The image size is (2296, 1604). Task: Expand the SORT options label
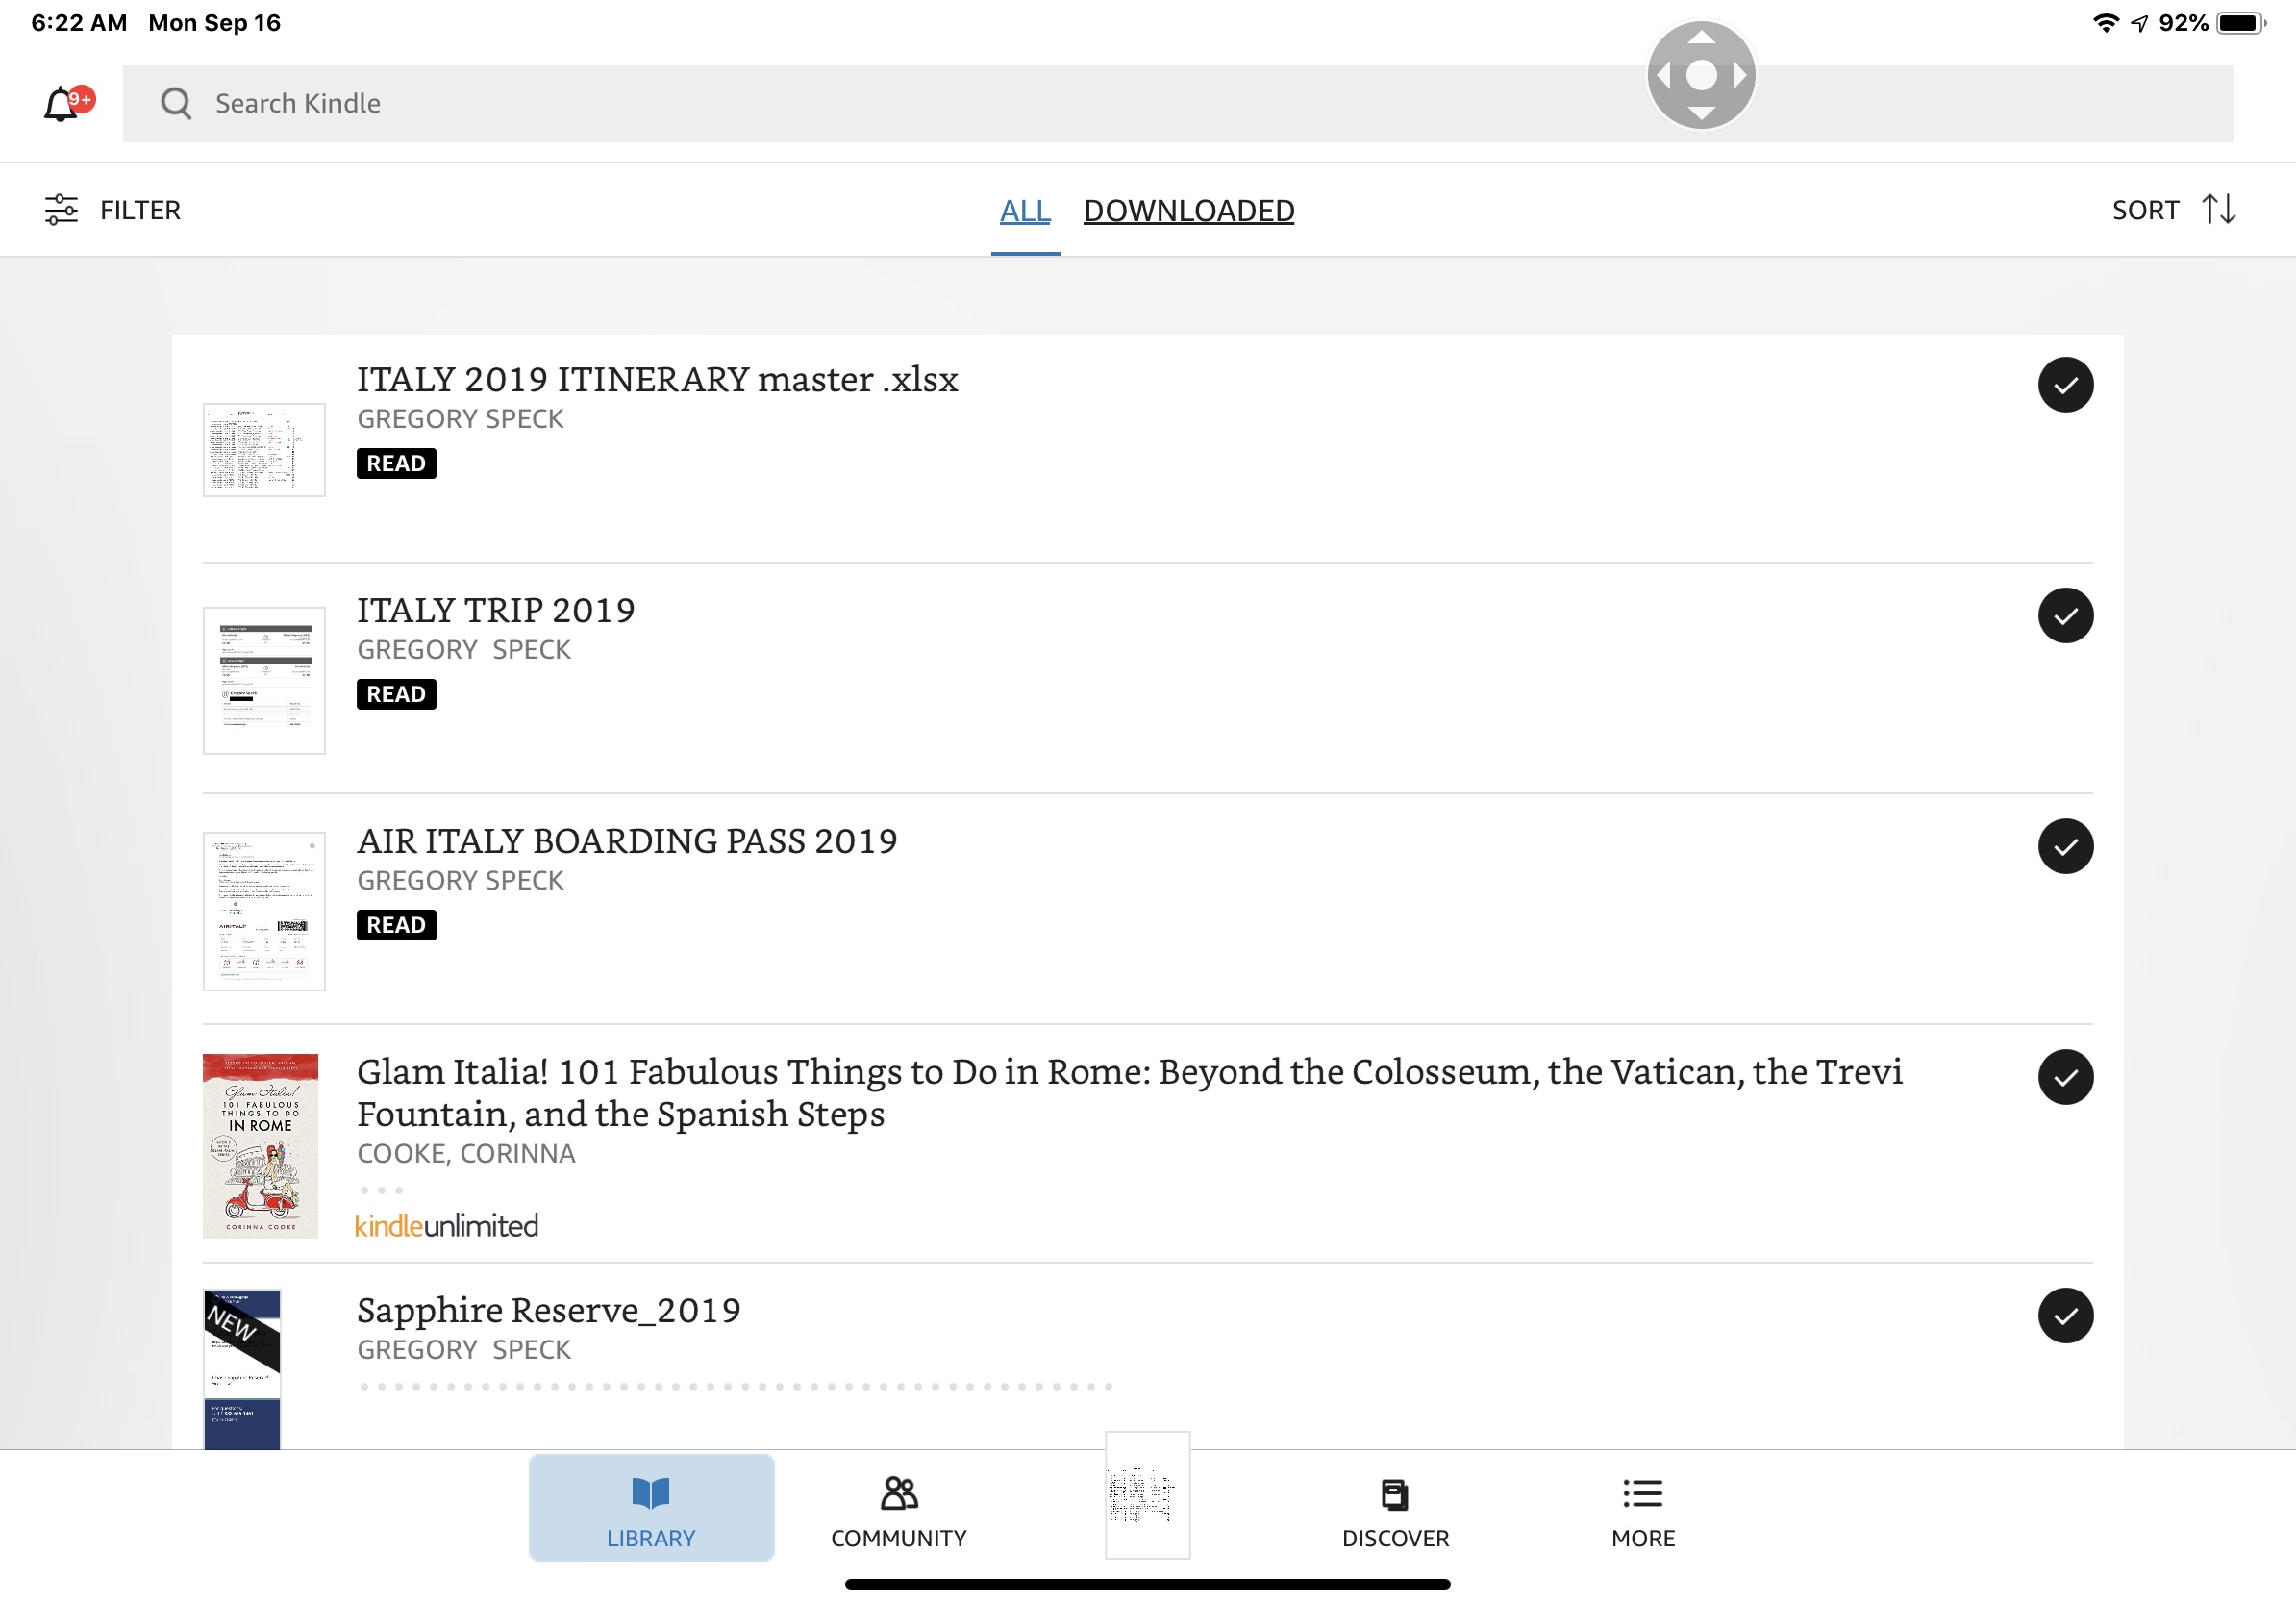pos(2144,210)
